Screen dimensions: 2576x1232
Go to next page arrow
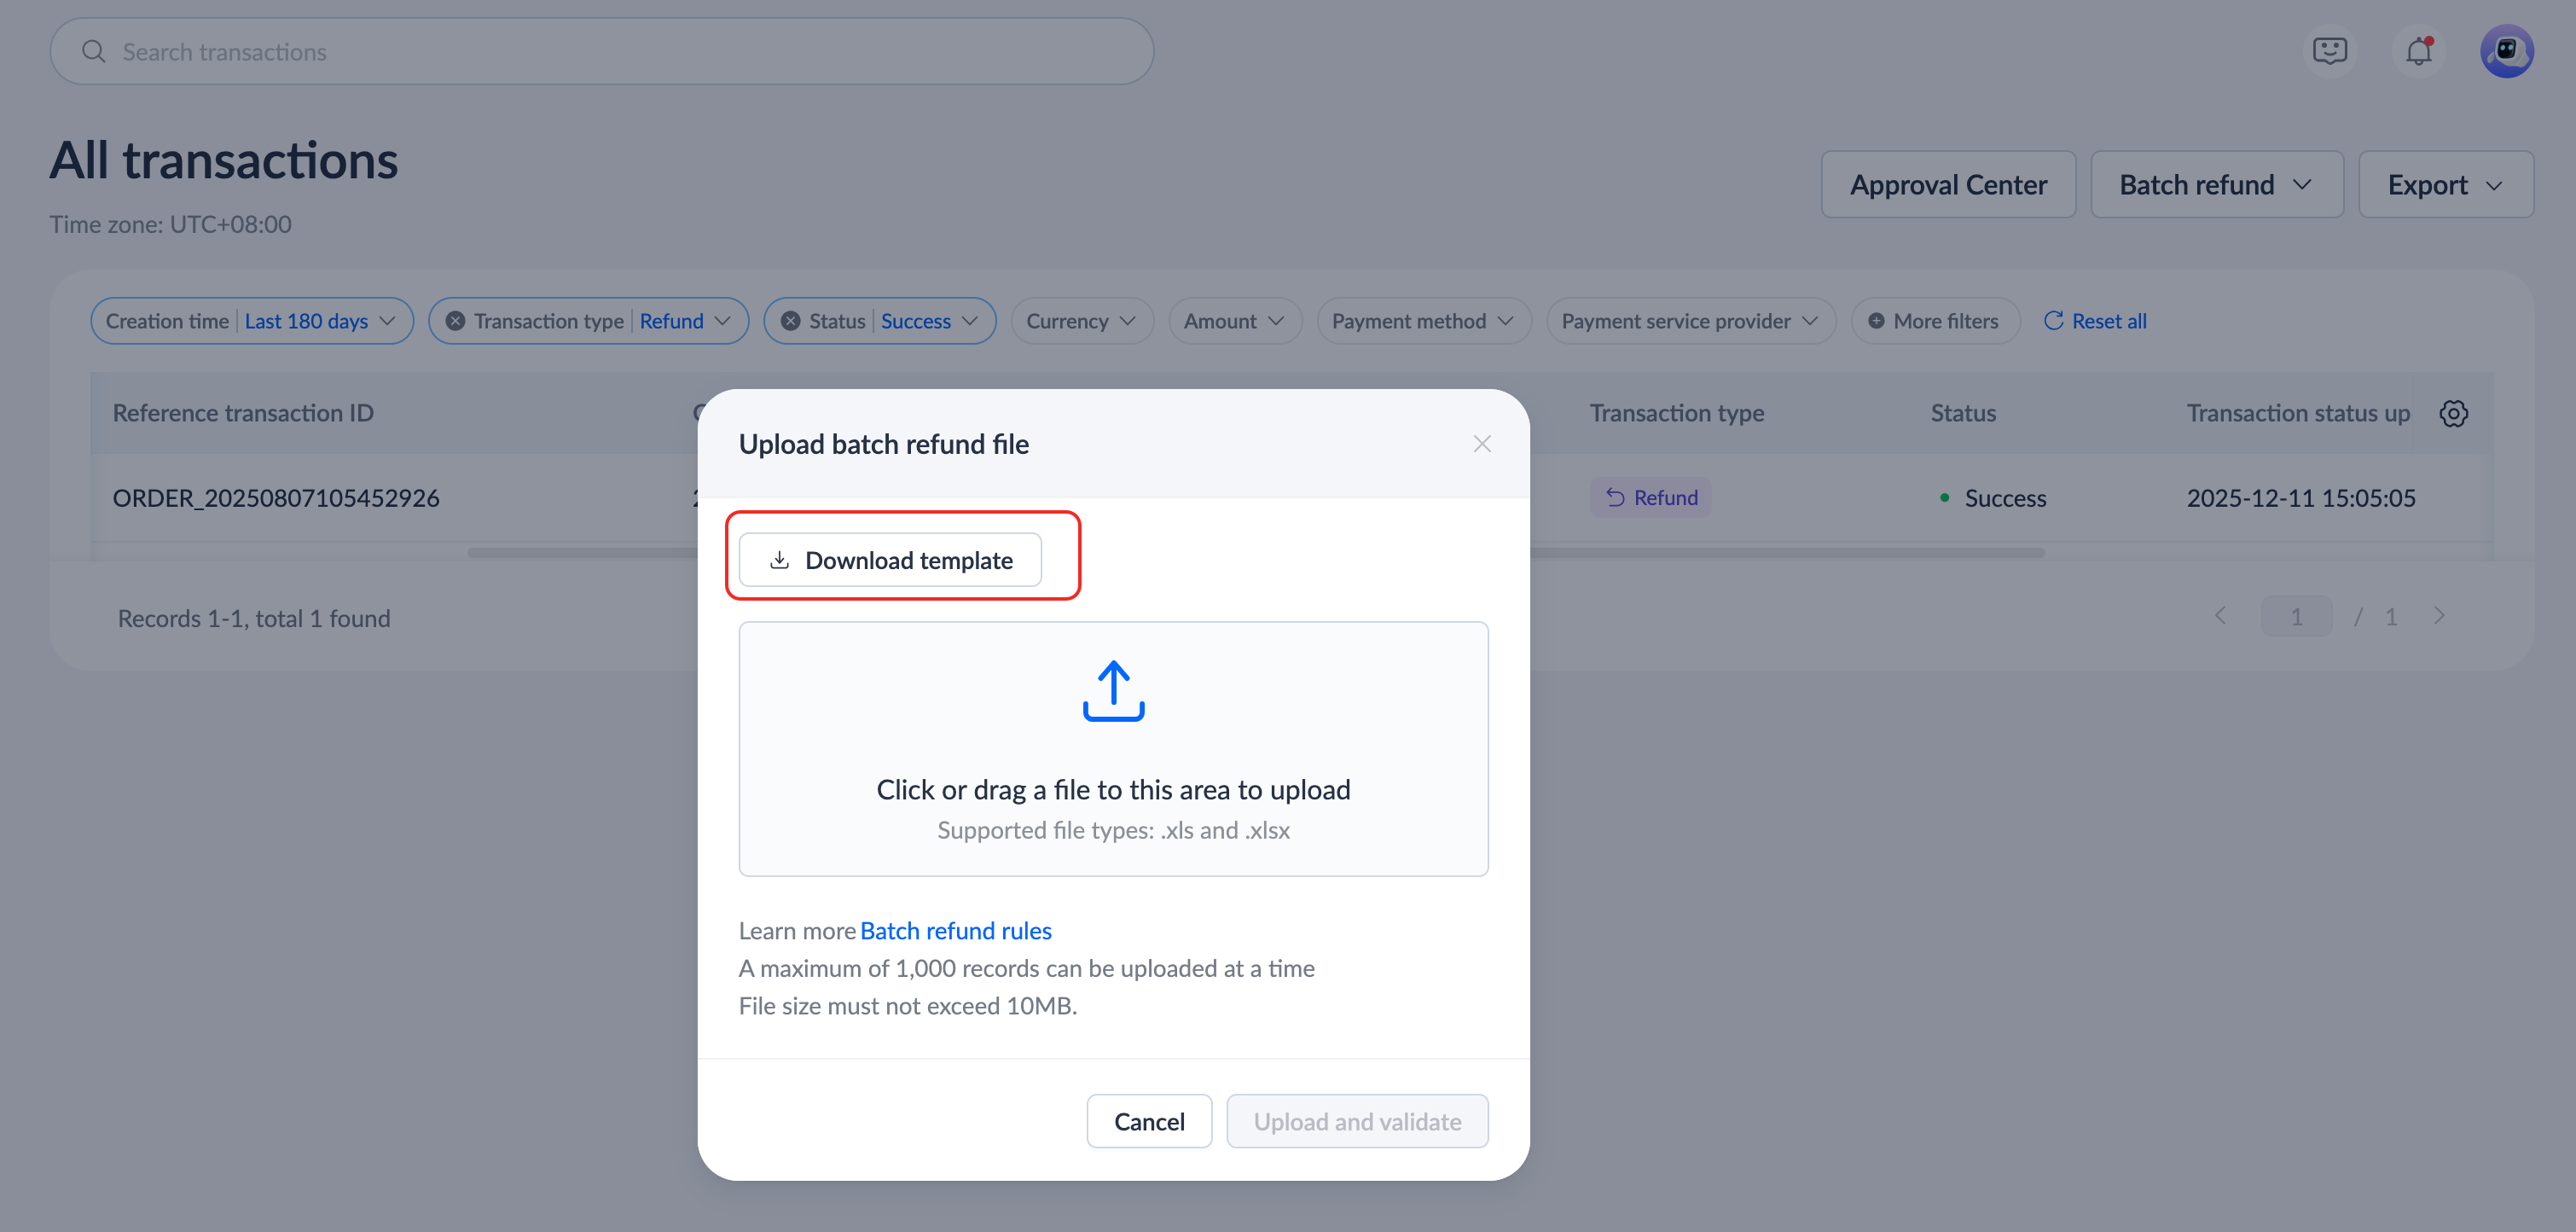[2439, 616]
